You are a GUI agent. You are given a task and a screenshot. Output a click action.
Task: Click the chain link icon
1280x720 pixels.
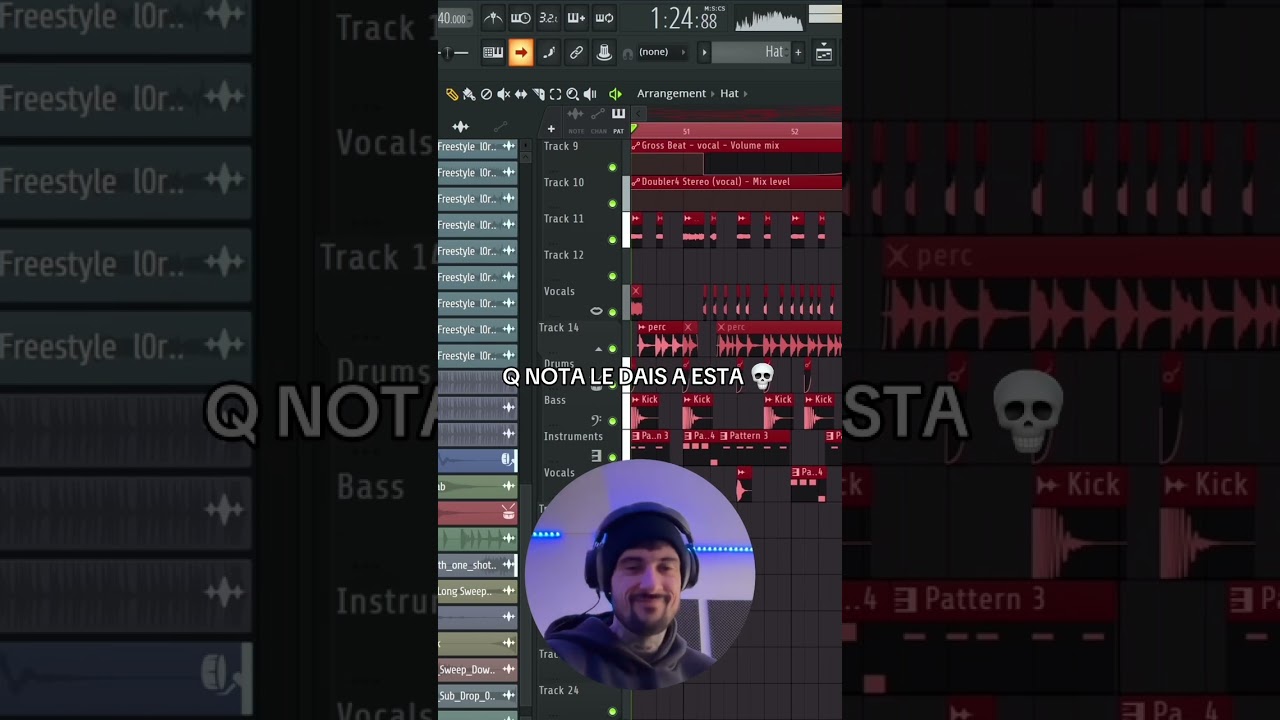tap(576, 53)
